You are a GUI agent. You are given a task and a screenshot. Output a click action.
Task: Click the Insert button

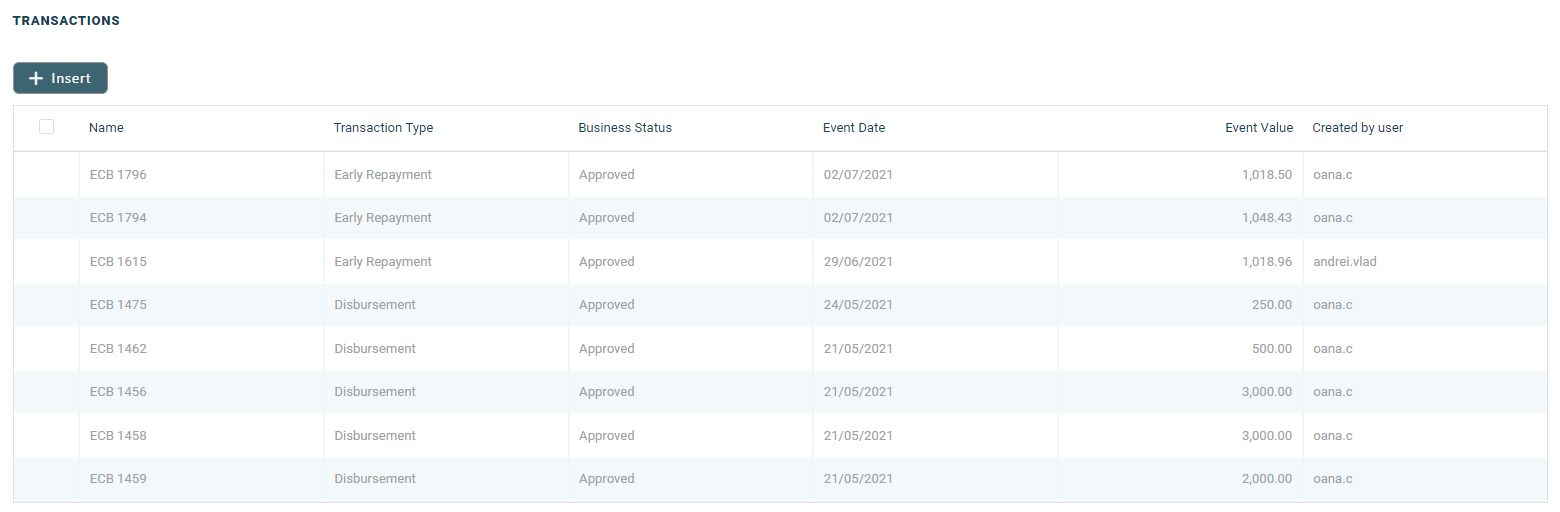point(60,78)
